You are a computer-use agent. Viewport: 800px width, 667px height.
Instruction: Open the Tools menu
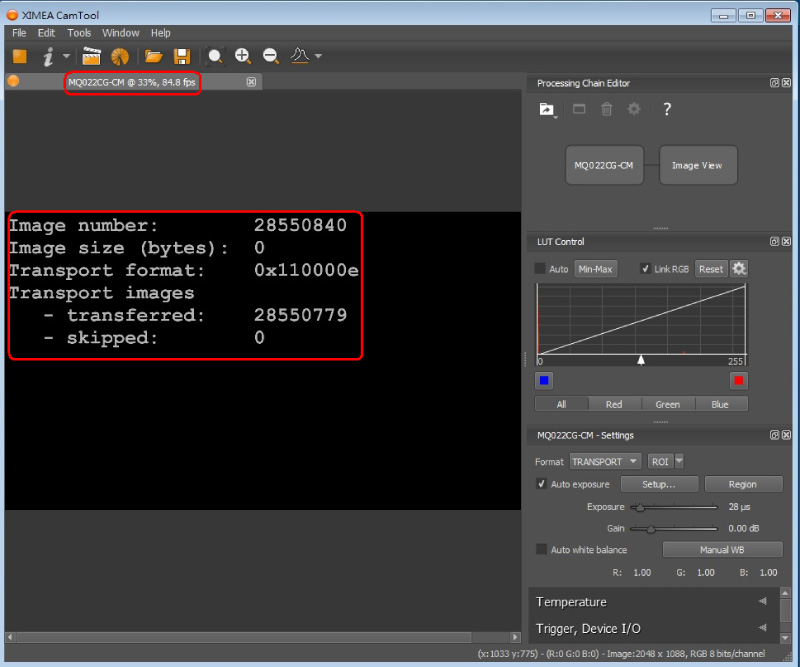pyautogui.click(x=79, y=33)
